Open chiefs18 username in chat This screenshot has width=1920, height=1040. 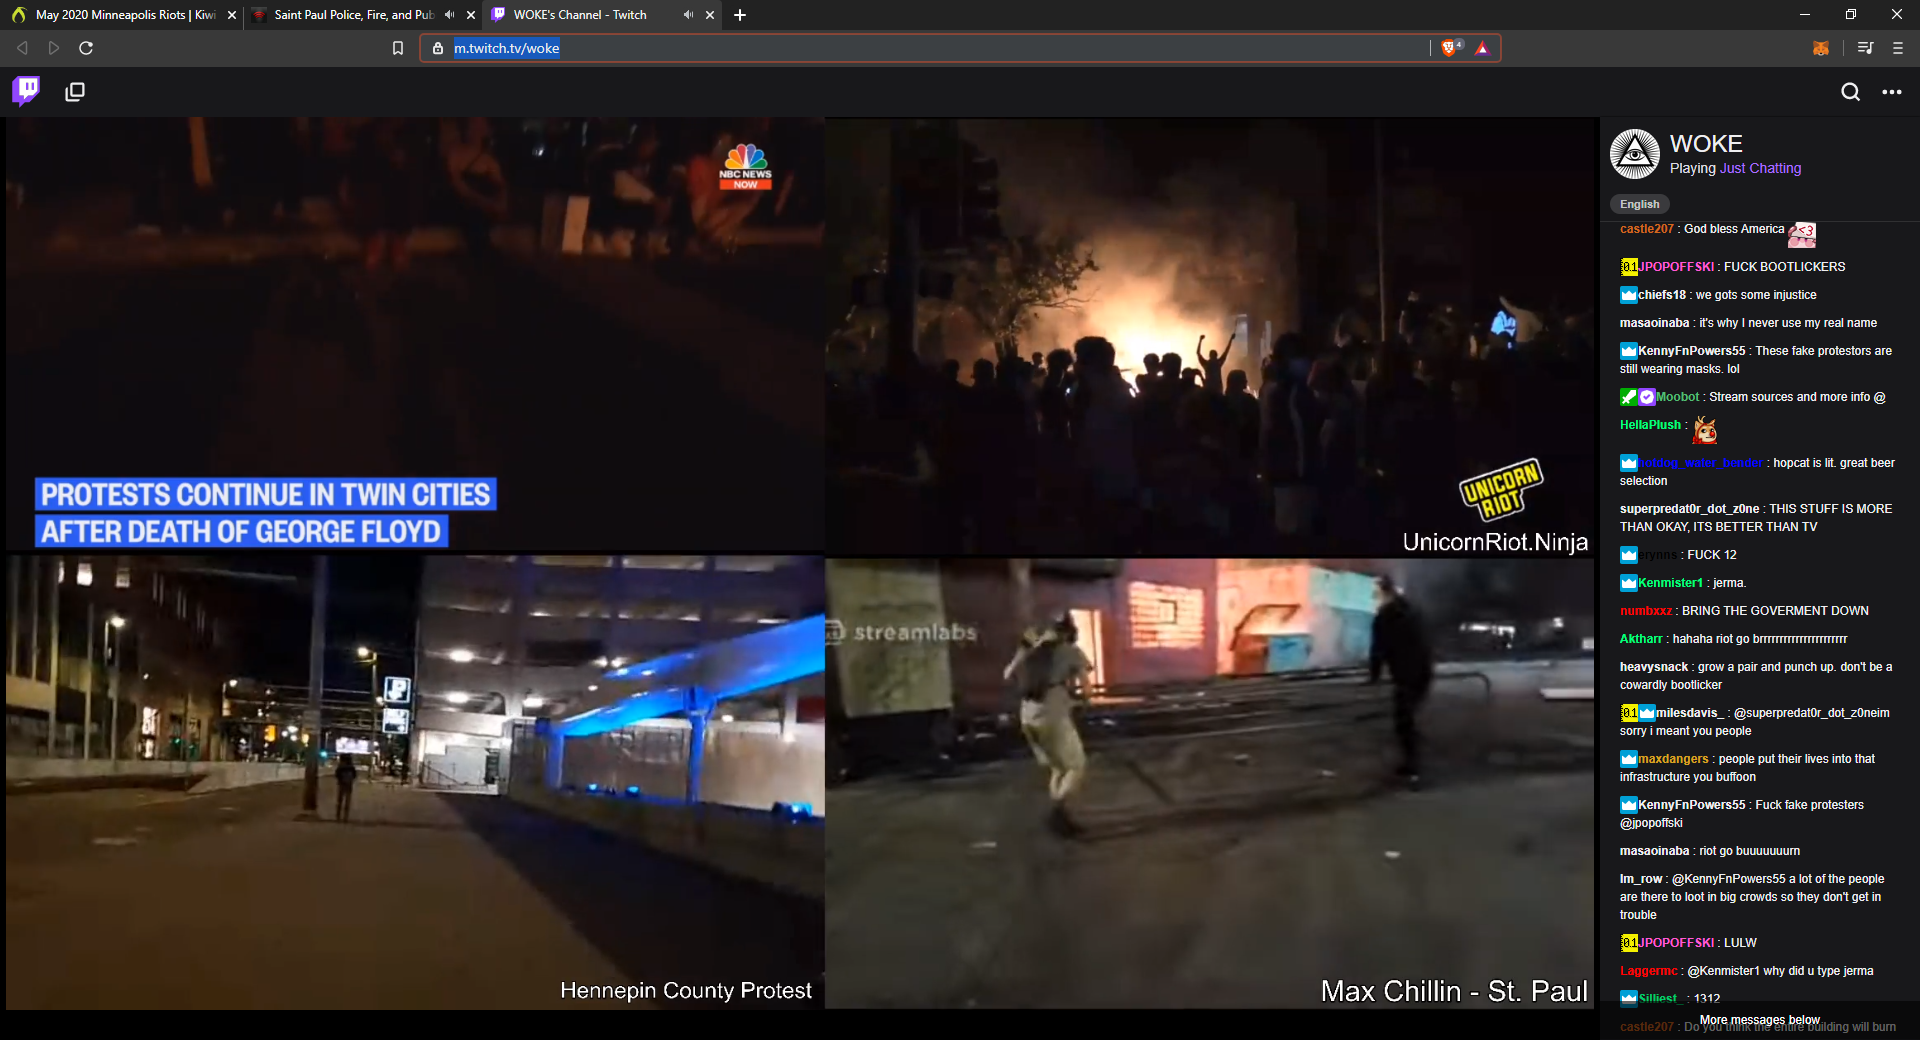coord(1662,295)
